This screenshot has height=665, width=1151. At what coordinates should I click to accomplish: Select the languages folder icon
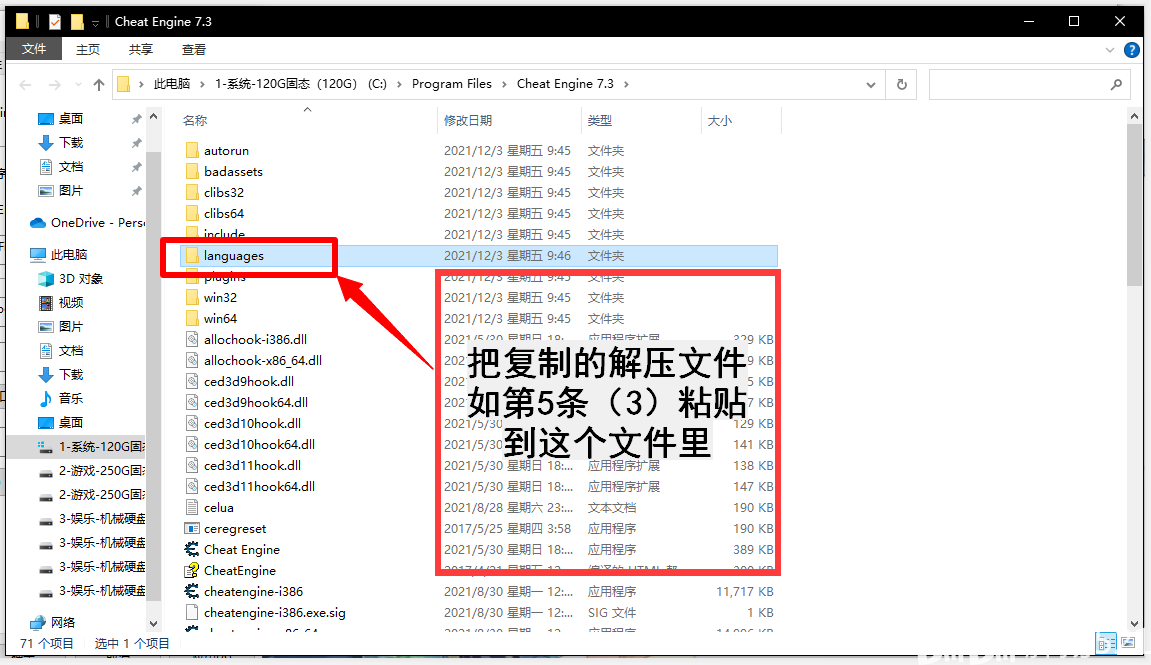[x=192, y=255]
